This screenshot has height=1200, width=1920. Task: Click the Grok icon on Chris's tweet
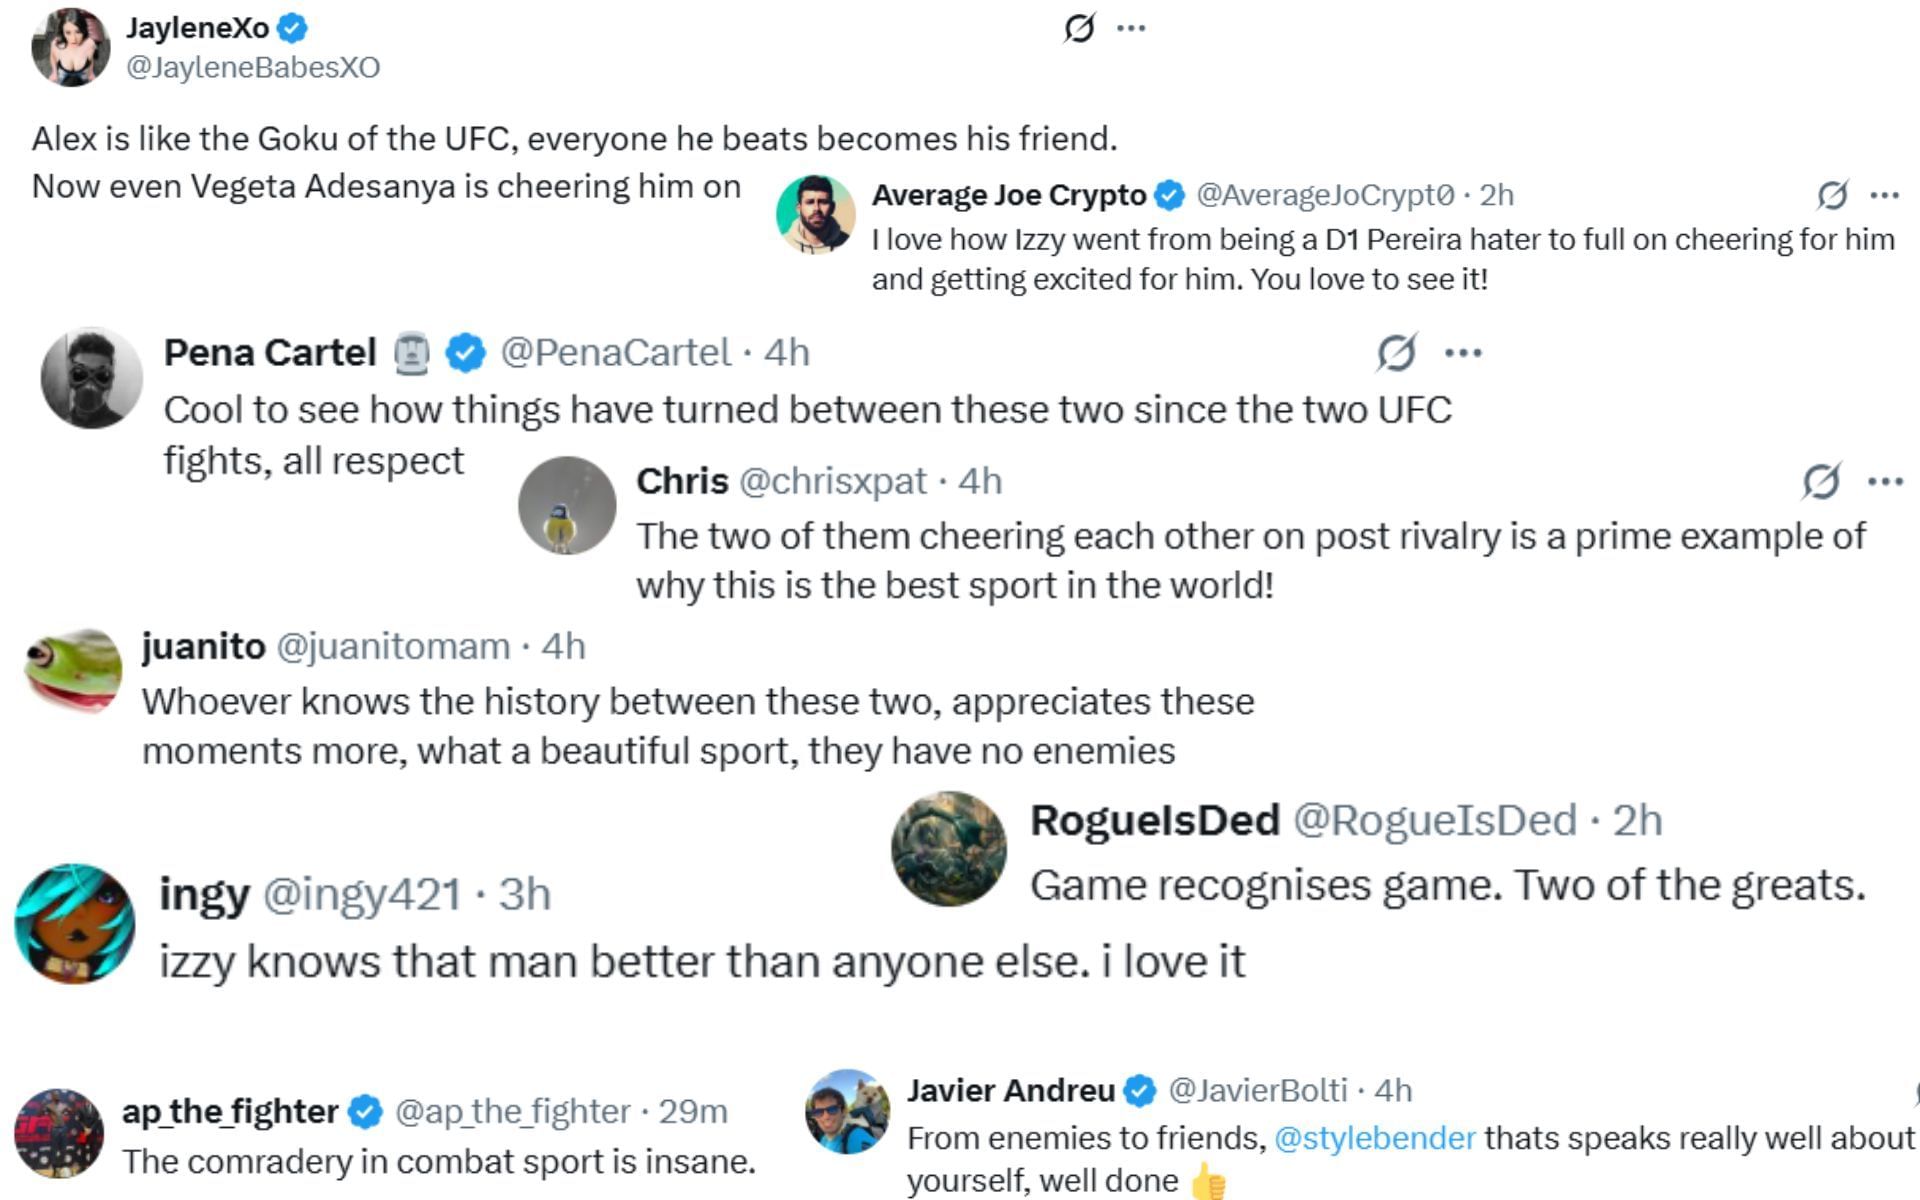pyautogui.click(x=1821, y=481)
